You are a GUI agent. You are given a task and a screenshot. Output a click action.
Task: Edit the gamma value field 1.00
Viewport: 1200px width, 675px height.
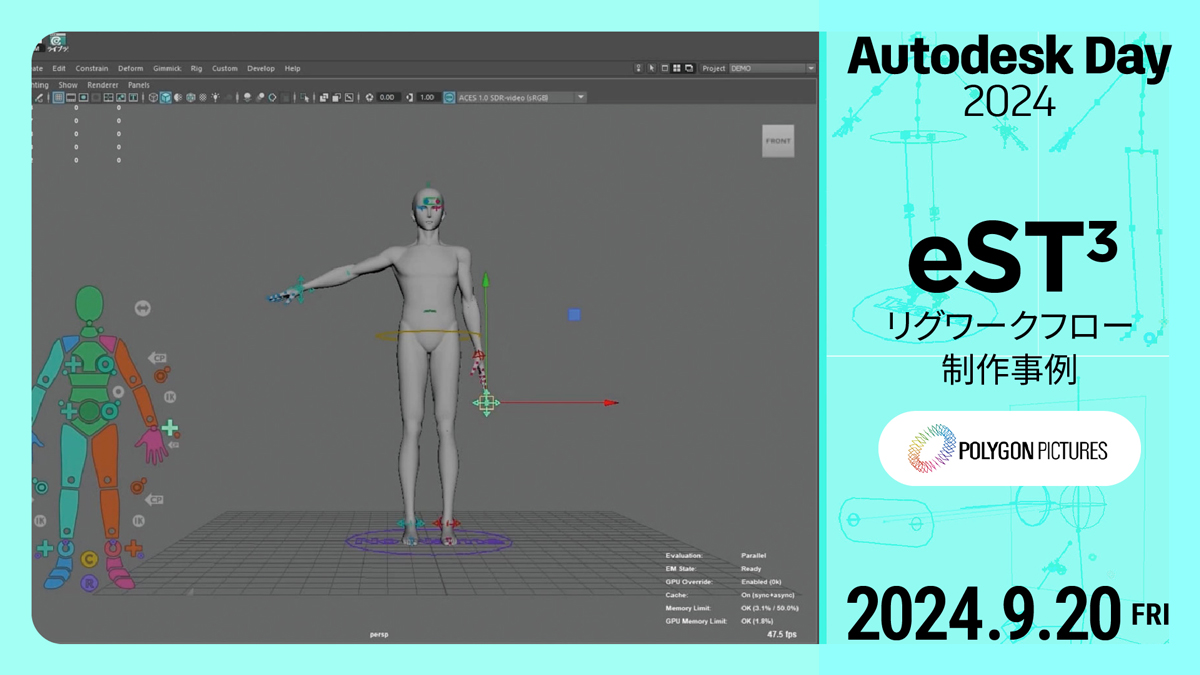(428, 97)
